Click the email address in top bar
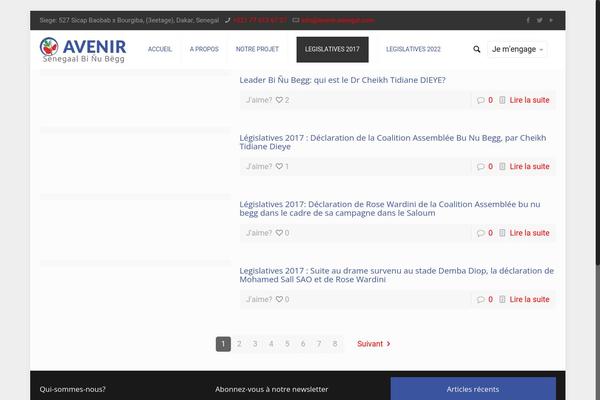Viewport: 600px width, 400px height. (x=338, y=20)
